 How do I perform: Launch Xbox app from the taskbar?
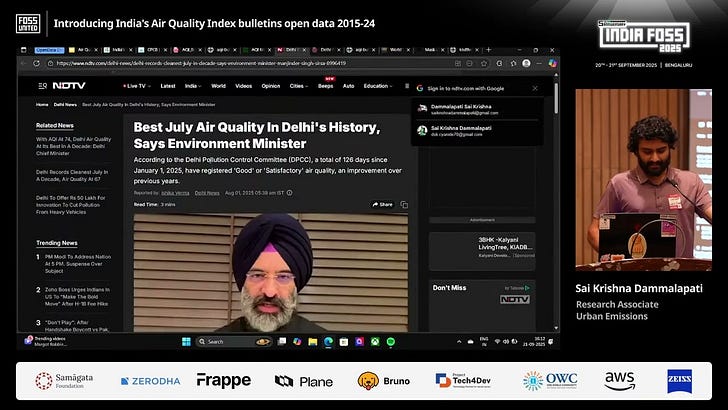tap(375, 342)
